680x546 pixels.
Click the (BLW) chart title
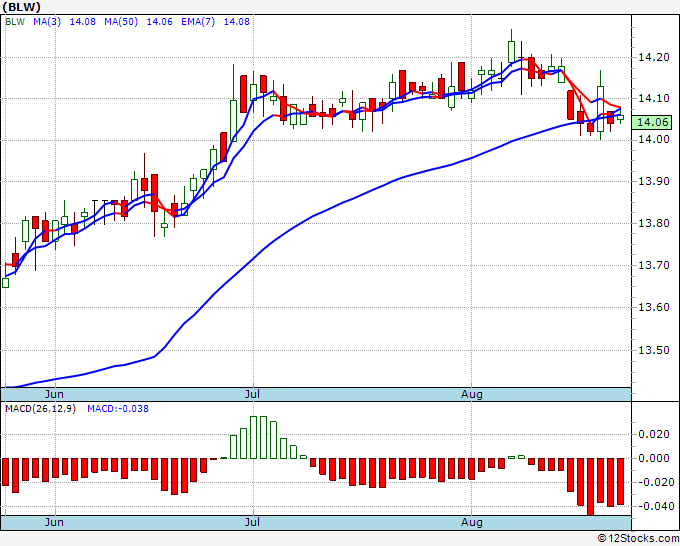click(x=21, y=7)
